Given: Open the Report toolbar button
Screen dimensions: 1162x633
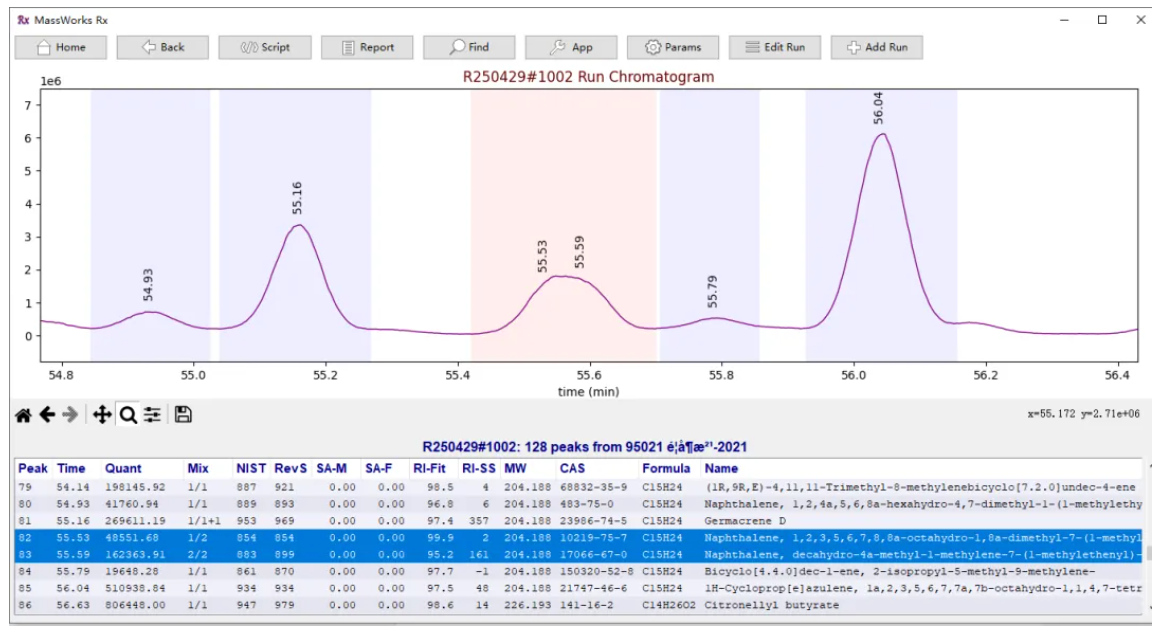Looking at the screenshot, I should pyautogui.click(x=367, y=47).
